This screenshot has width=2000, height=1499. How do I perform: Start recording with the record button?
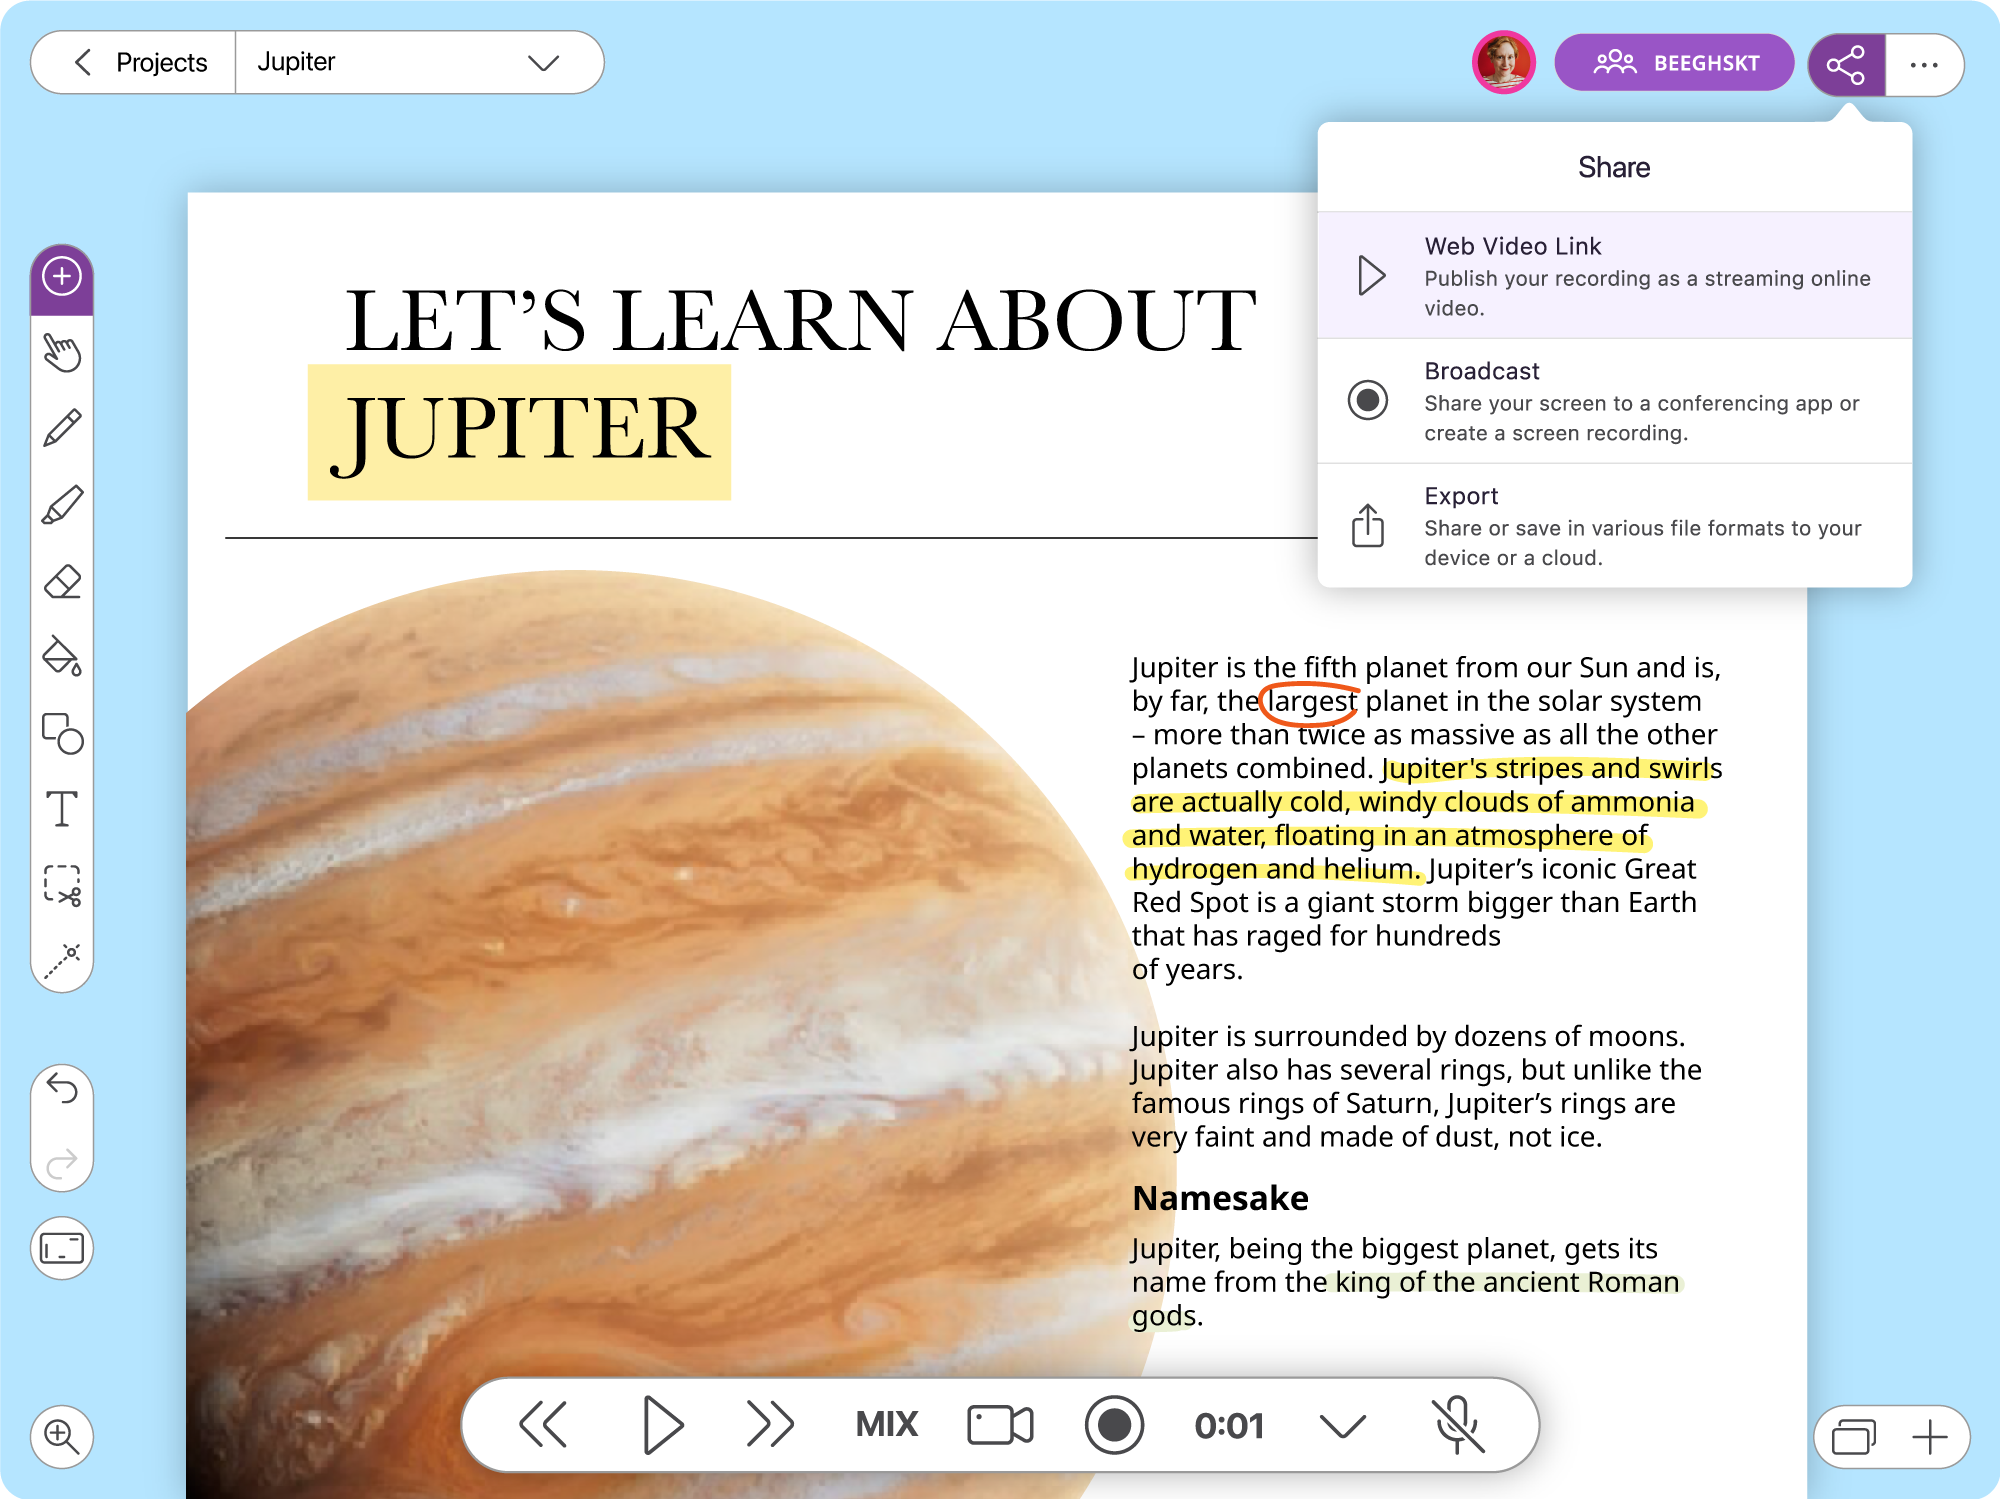tap(1114, 1424)
